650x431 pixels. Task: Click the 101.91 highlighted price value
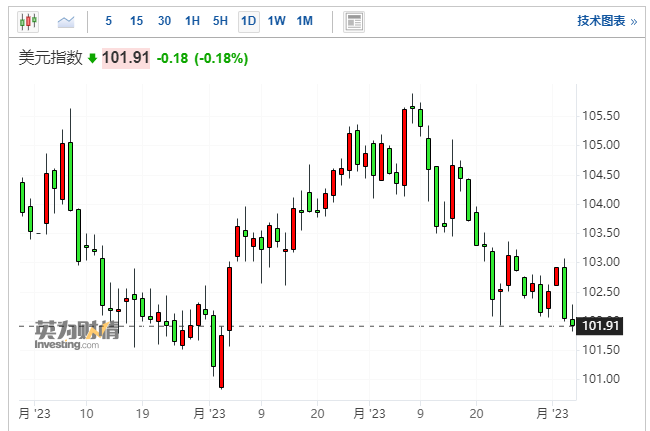(x=126, y=58)
